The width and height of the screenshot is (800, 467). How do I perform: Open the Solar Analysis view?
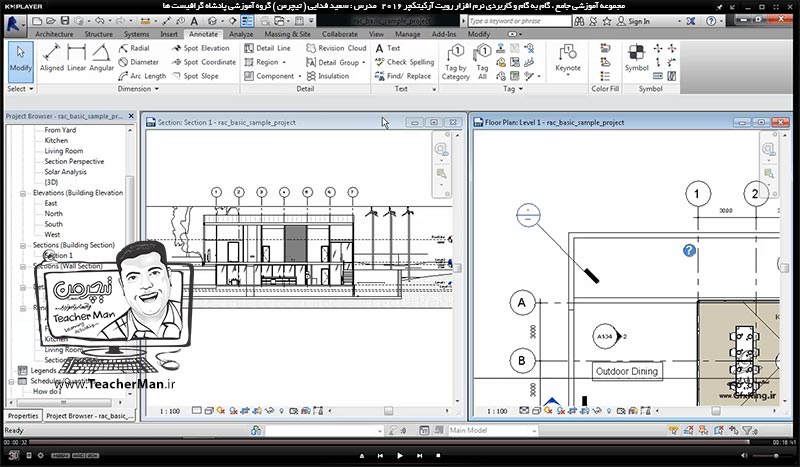click(x=65, y=172)
